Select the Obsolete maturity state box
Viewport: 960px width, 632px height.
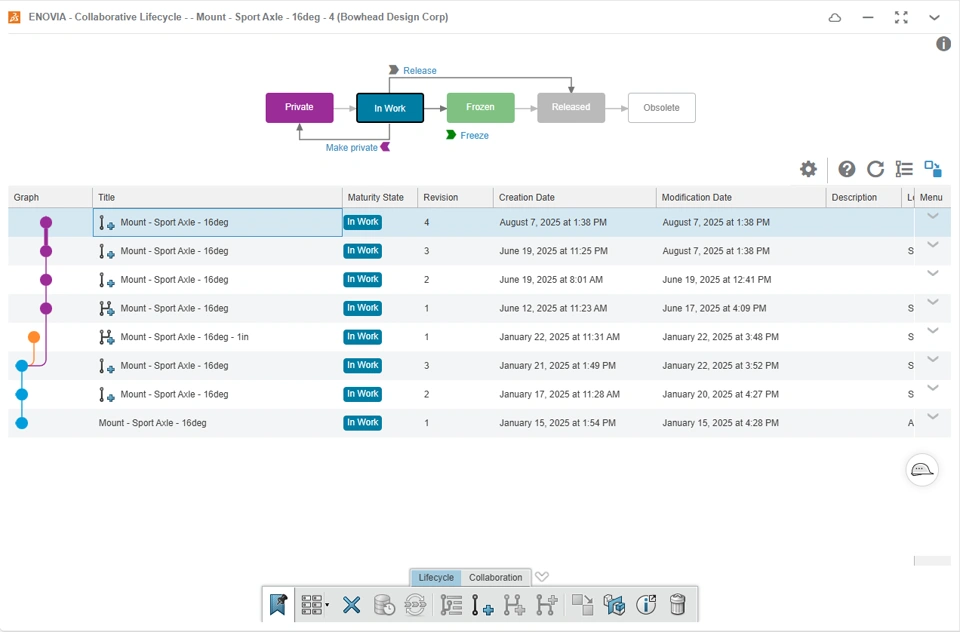pos(662,108)
